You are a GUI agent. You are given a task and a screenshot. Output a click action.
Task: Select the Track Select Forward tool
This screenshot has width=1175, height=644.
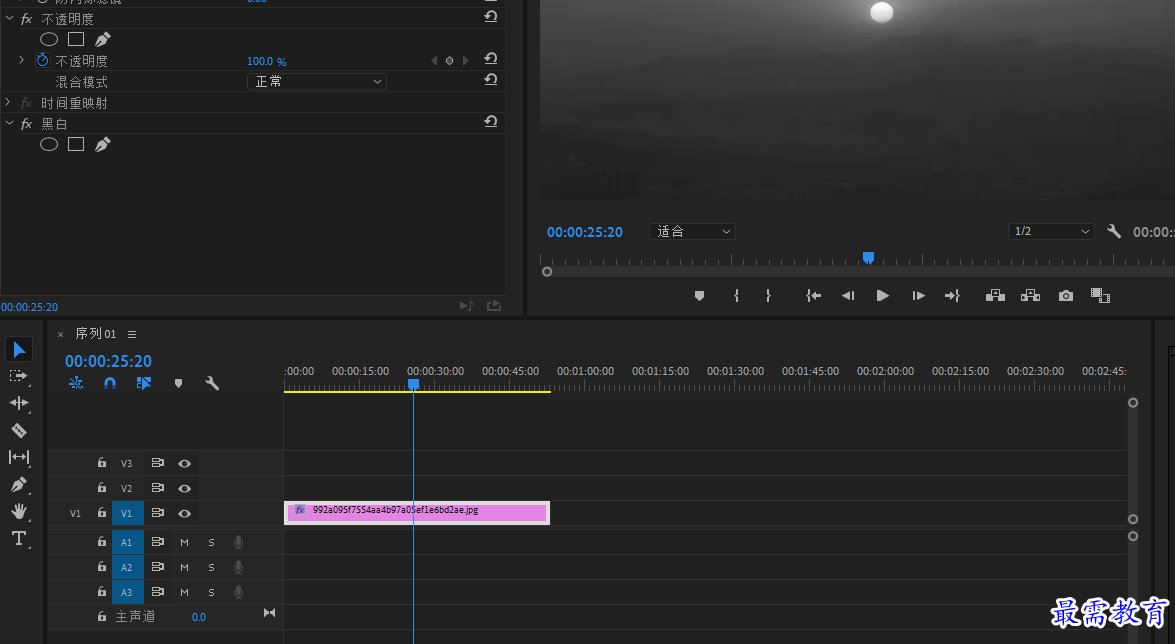click(19, 376)
